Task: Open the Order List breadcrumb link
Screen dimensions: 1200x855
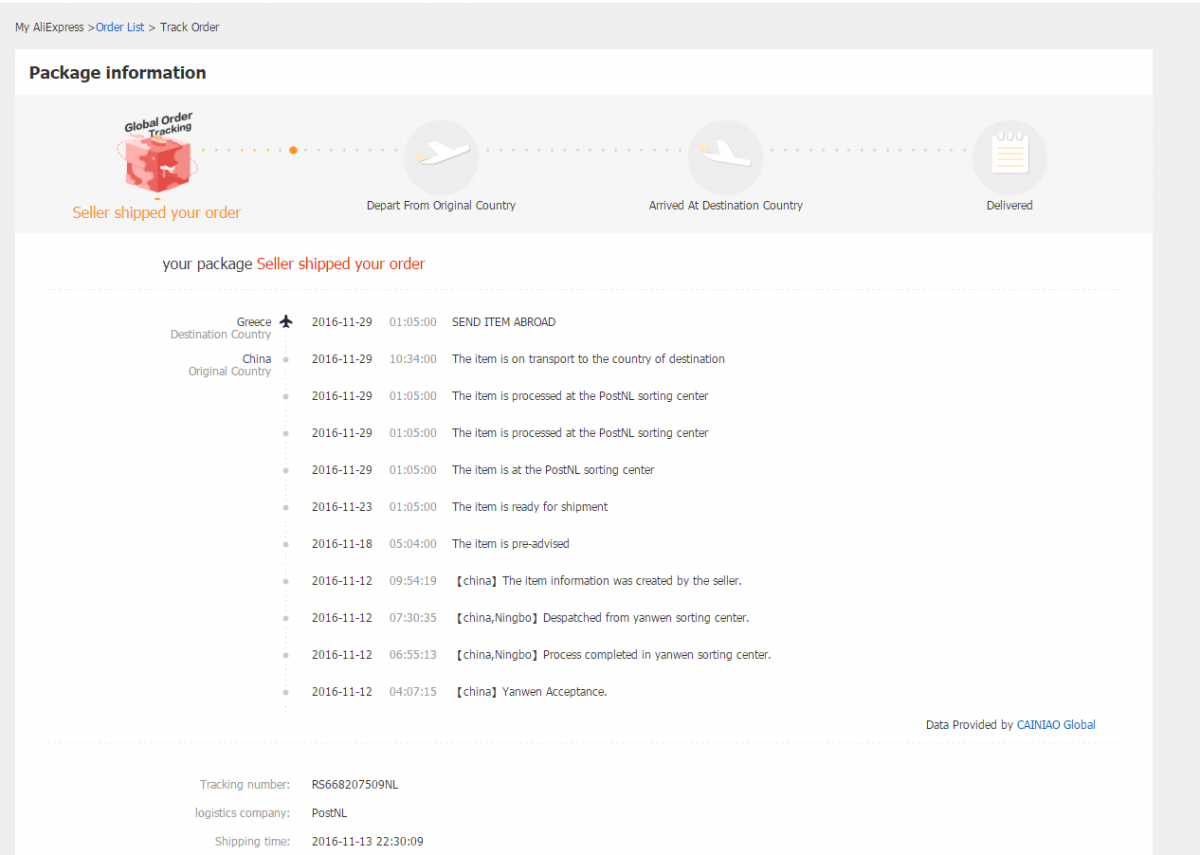Action: (120, 27)
